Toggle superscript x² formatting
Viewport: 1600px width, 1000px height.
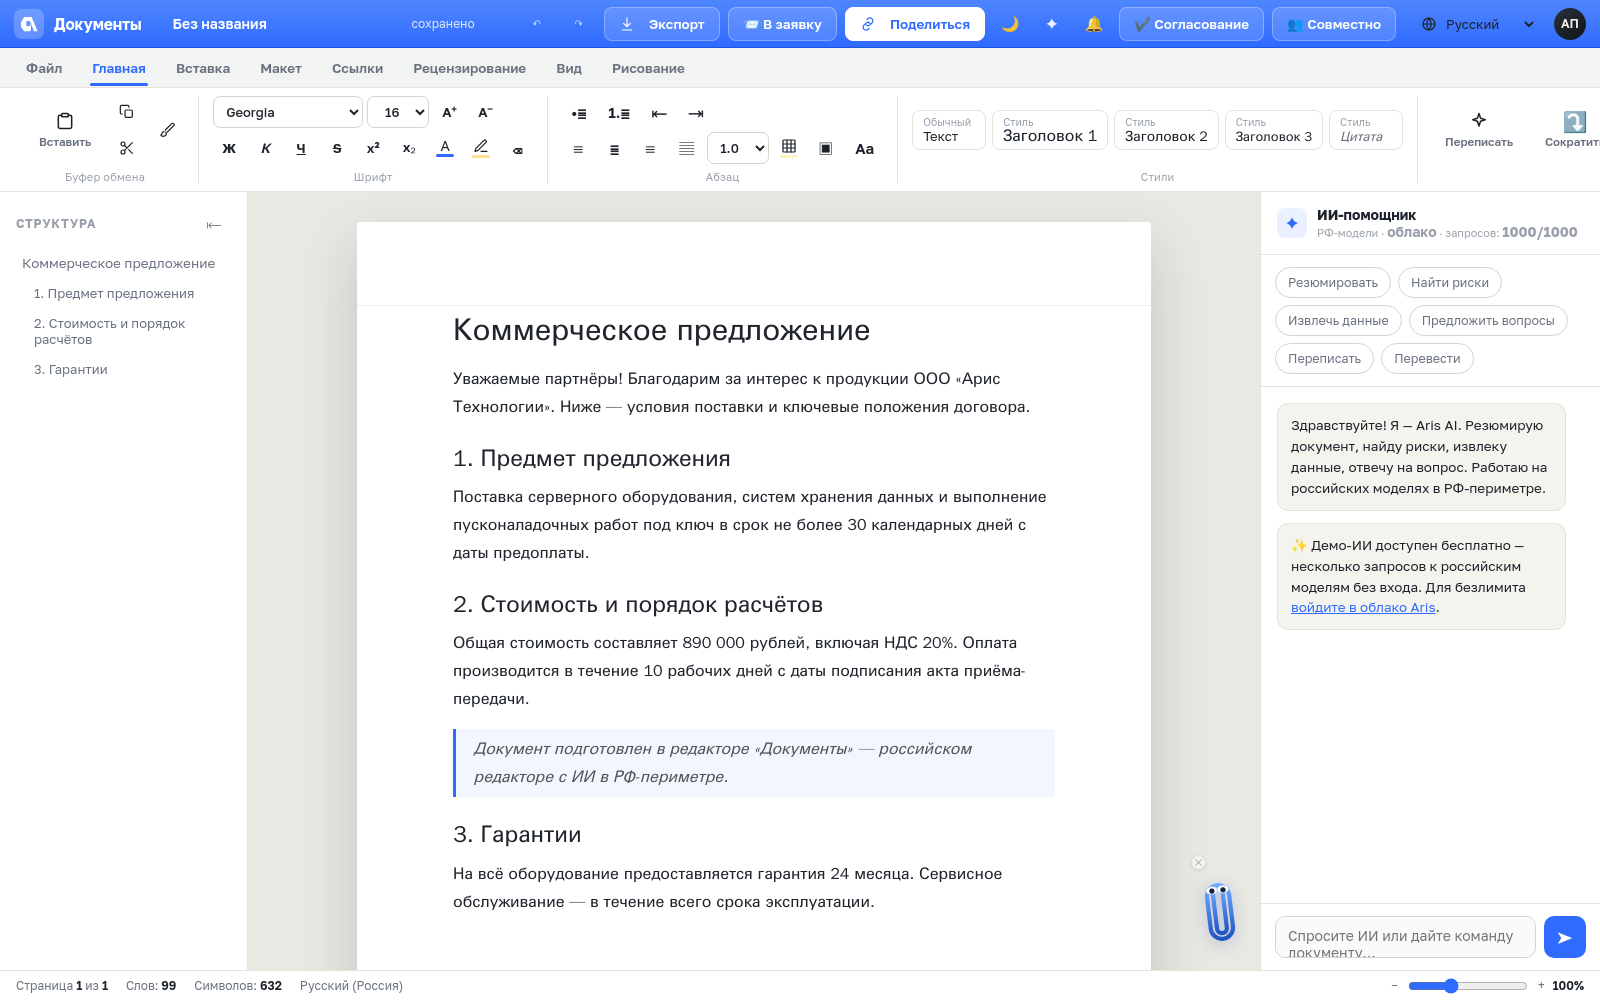tap(373, 148)
